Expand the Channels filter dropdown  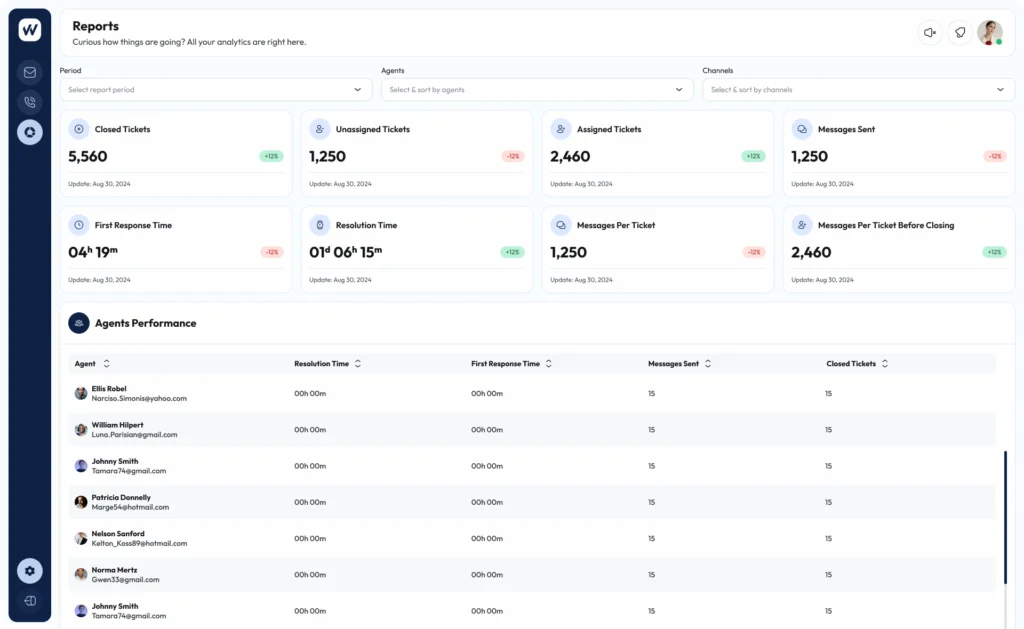point(858,90)
